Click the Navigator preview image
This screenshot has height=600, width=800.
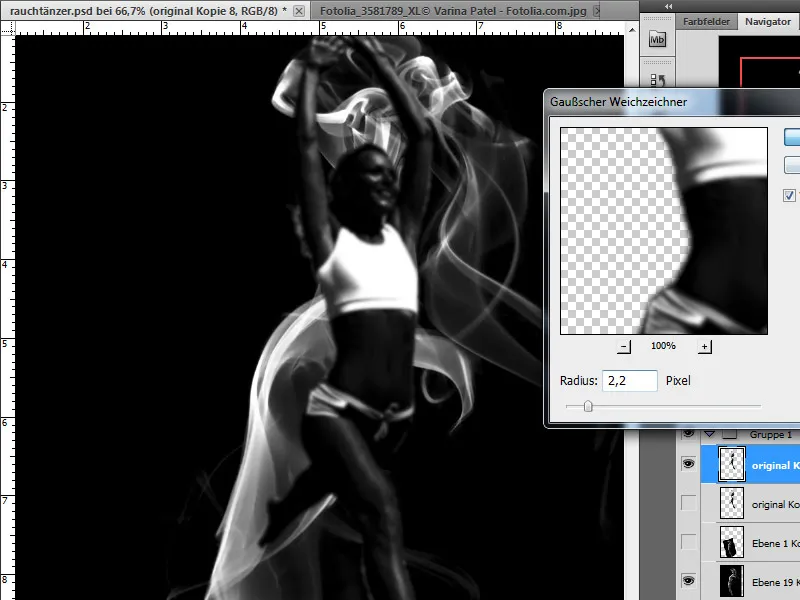[760, 61]
